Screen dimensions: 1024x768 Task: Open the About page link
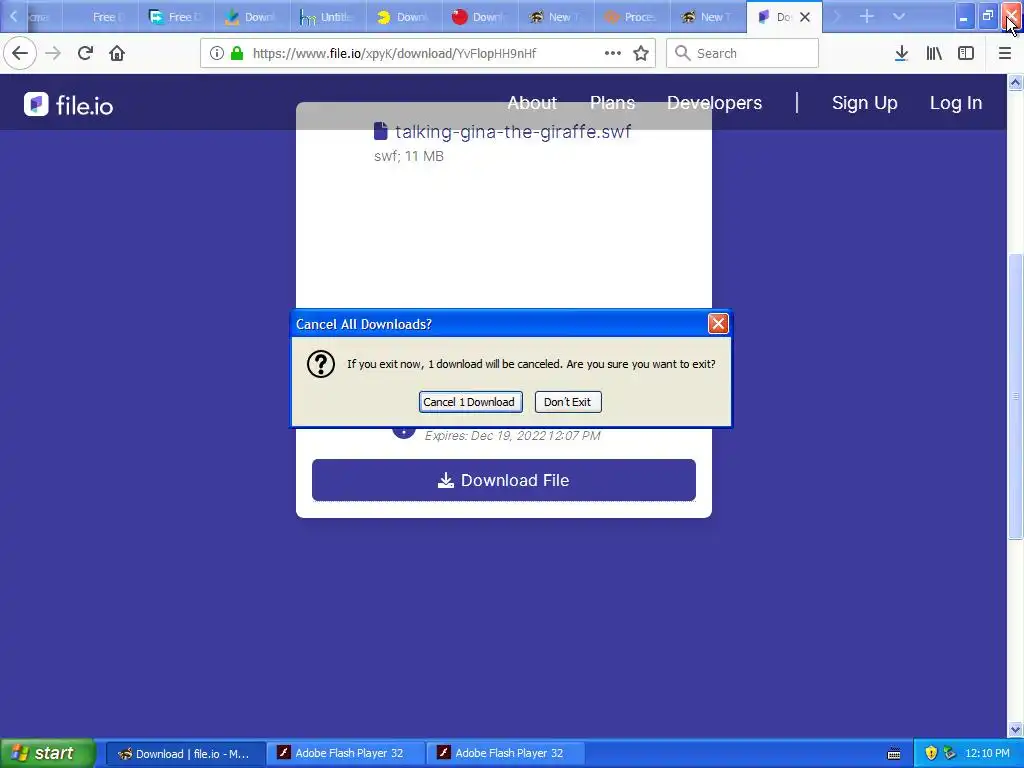[532, 103]
